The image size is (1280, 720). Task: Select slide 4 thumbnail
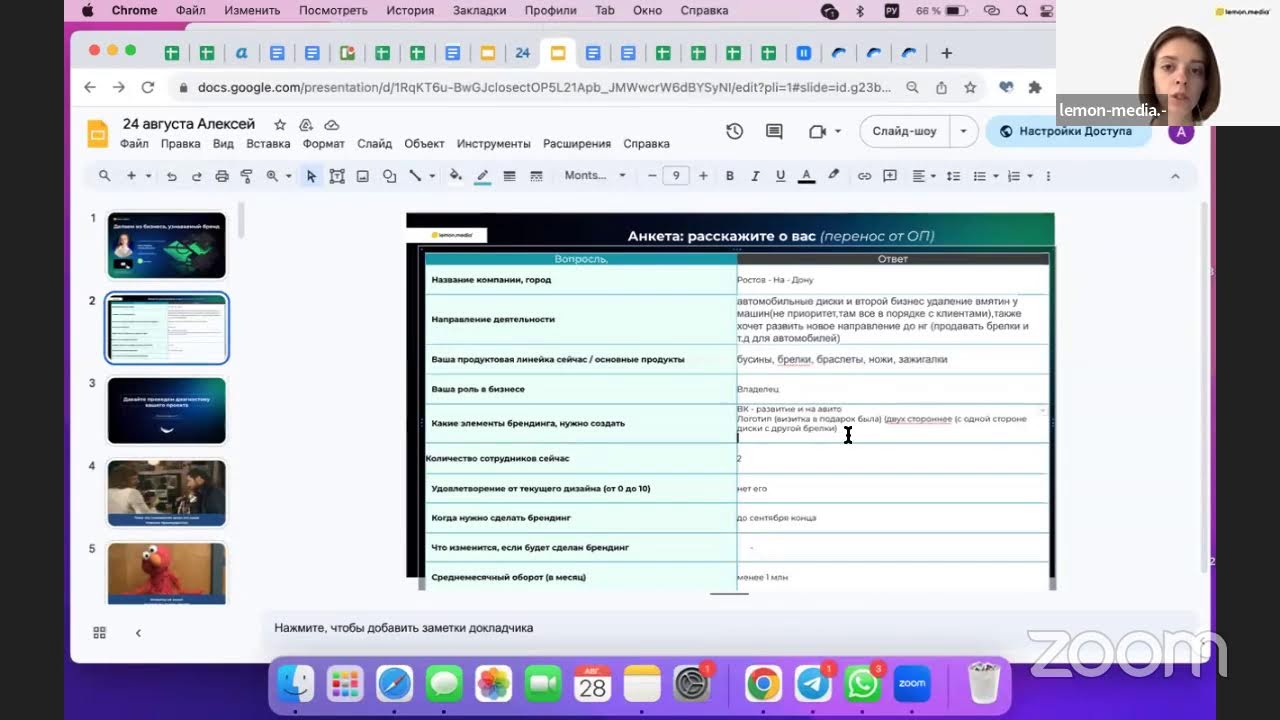pos(167,493)
